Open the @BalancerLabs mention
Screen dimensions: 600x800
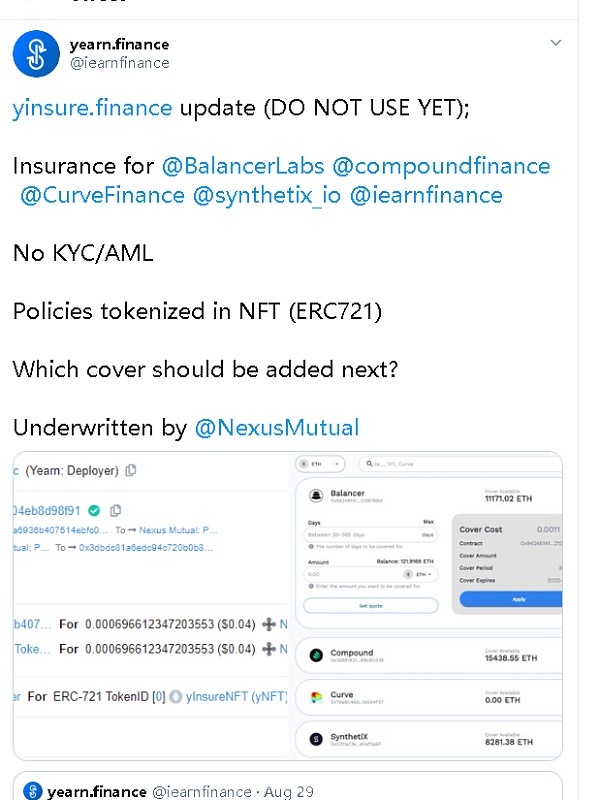click(242, 166)
